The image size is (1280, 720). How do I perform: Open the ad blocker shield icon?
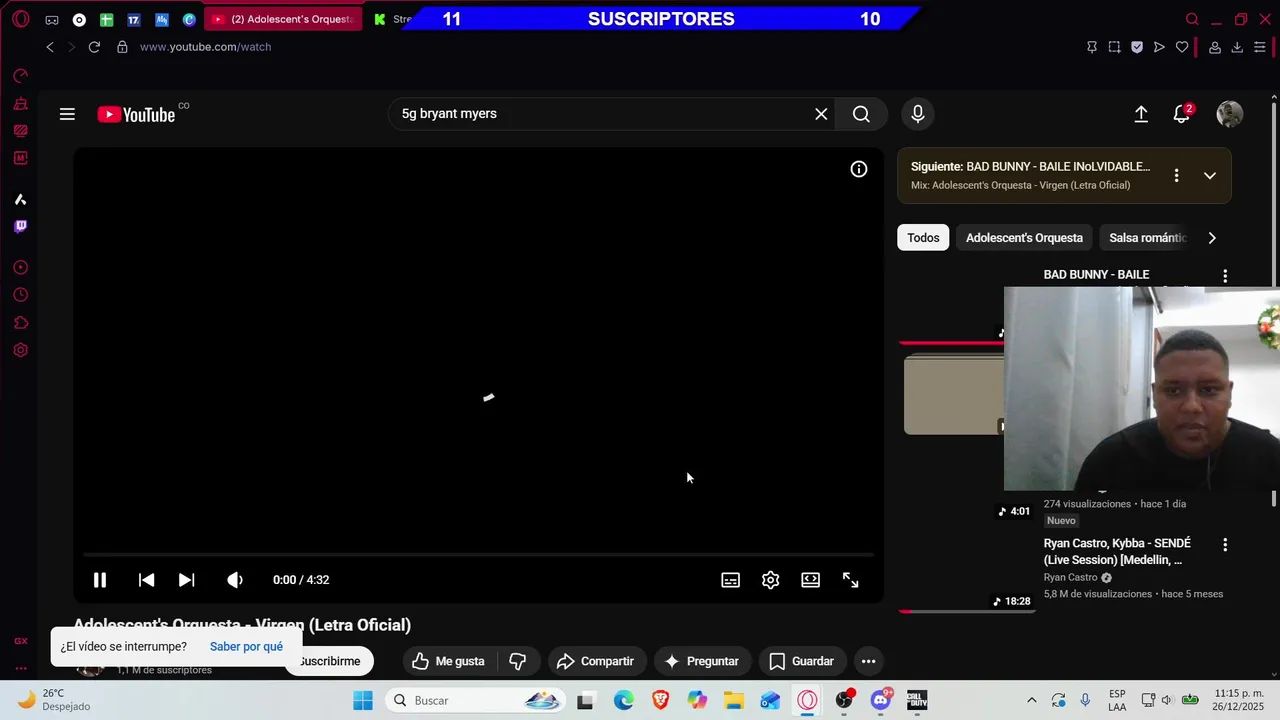(x=1137, y=47)
